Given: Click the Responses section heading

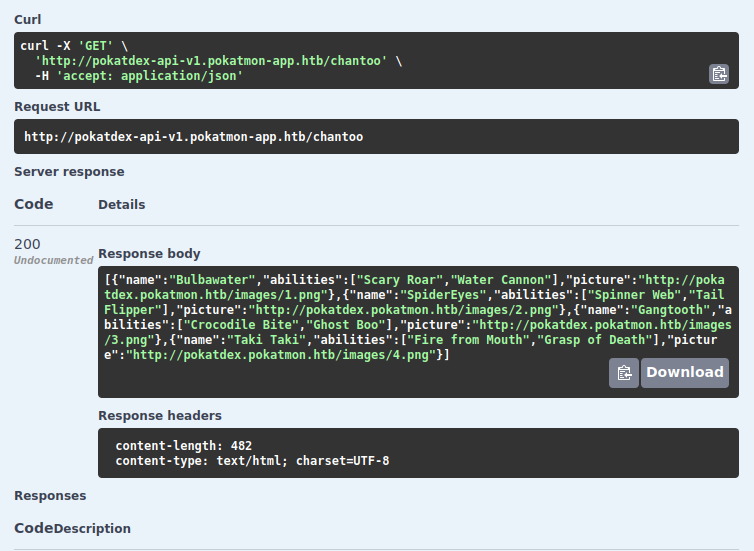Looking at the screenshot, I should pos(50,496).
